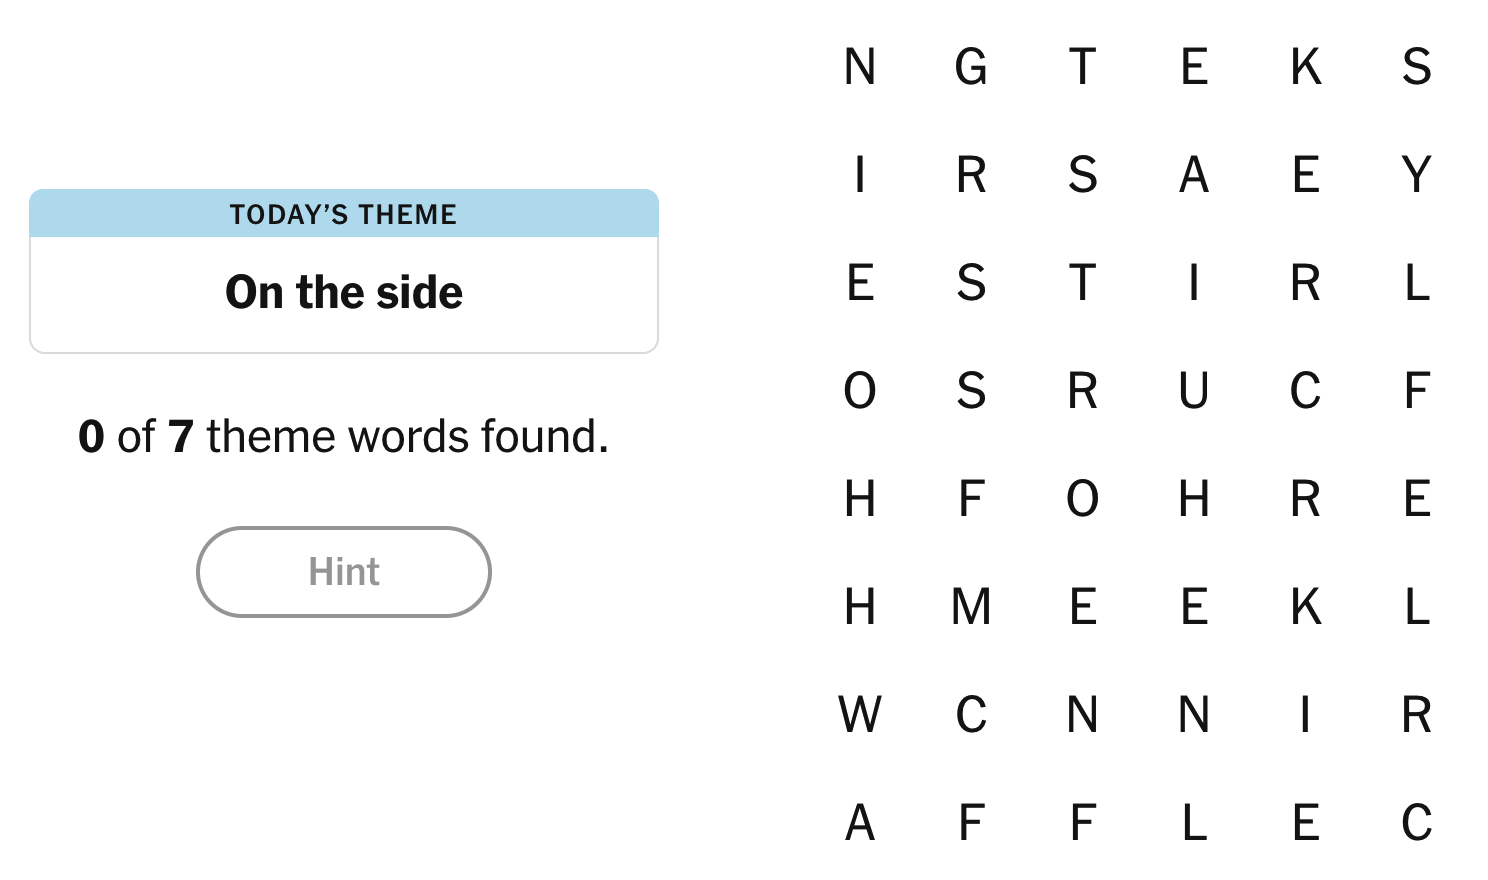
Task: Select letter C in the bottom-right grid corner
Action: pos(1416,823)
